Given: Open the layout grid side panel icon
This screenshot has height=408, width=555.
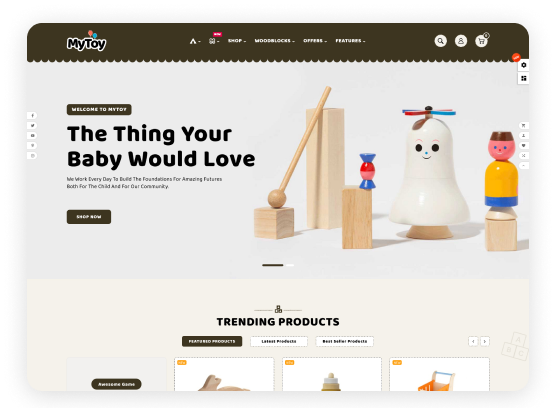Looking at the screenshot, I should coord(523,78).
